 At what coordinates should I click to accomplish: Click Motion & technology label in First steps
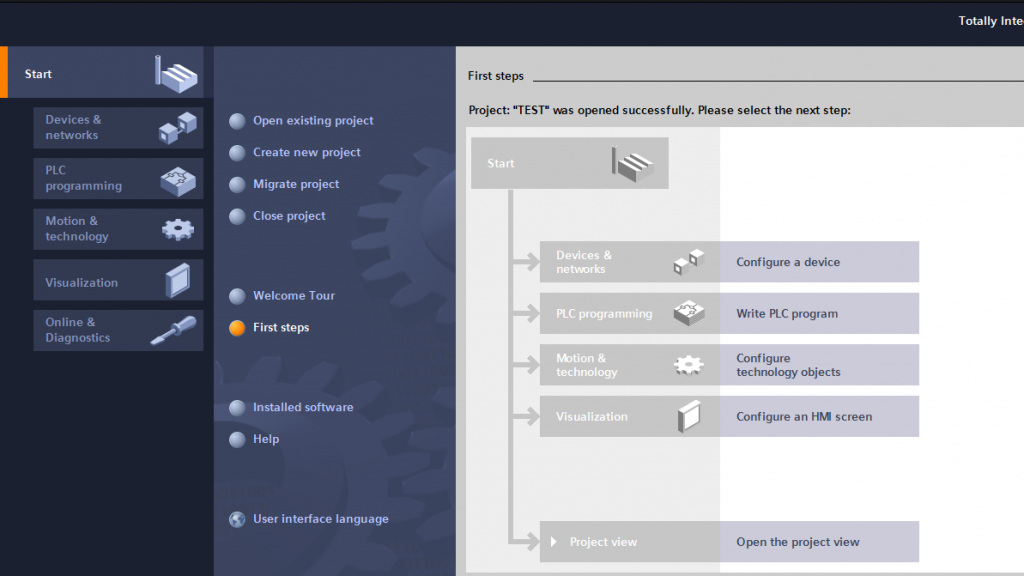(586, 365)
